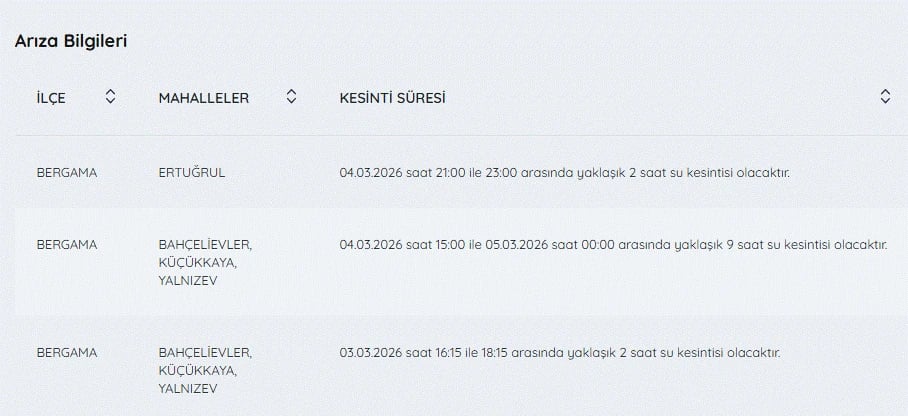Click the sort arrows beside İLÇE header
Screen dimensions: 908x416
click(x=110, y=97)
